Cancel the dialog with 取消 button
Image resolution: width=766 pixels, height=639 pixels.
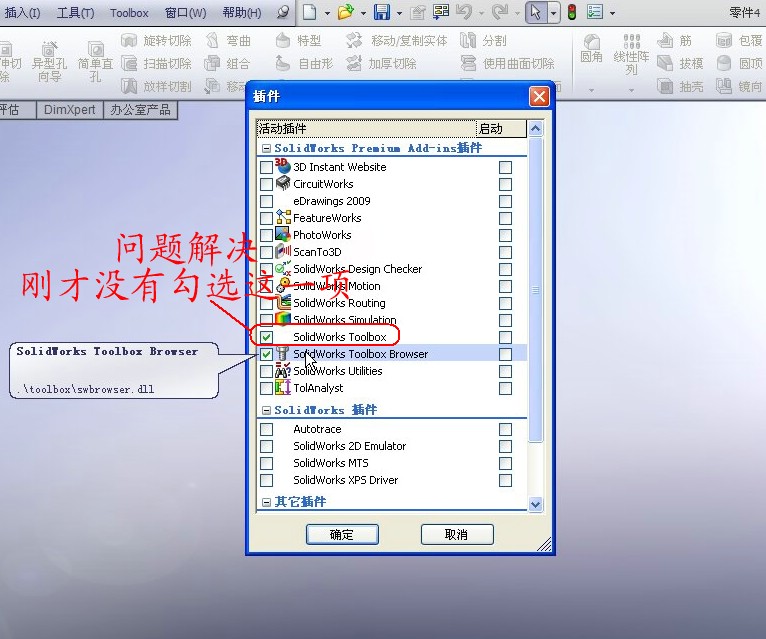pos(457,534)
